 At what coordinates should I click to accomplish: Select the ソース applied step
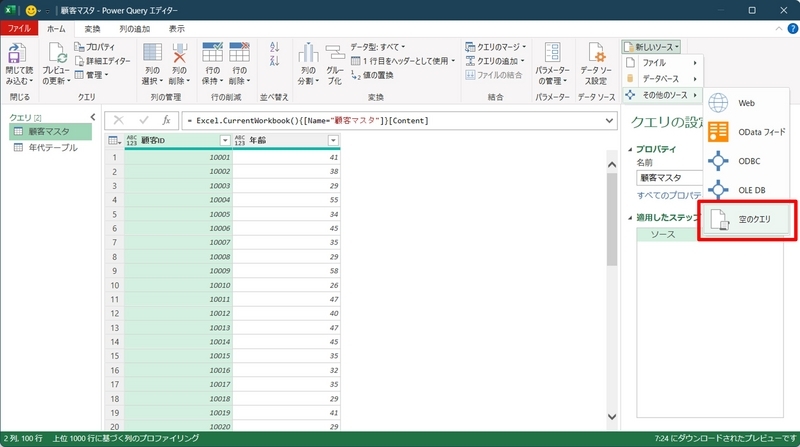pos(667,235)
